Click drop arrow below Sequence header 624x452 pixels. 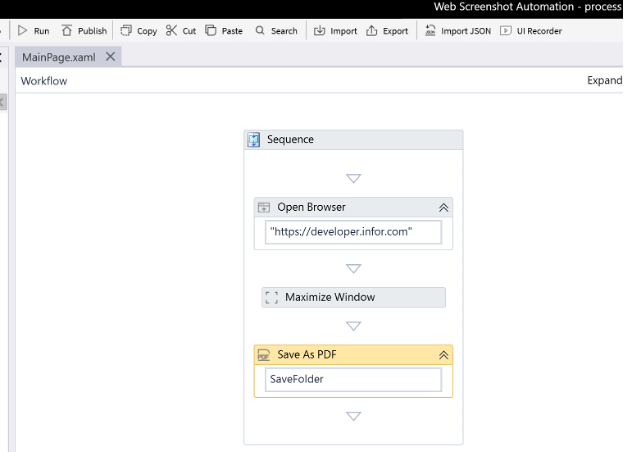click(x=353, y=179)
